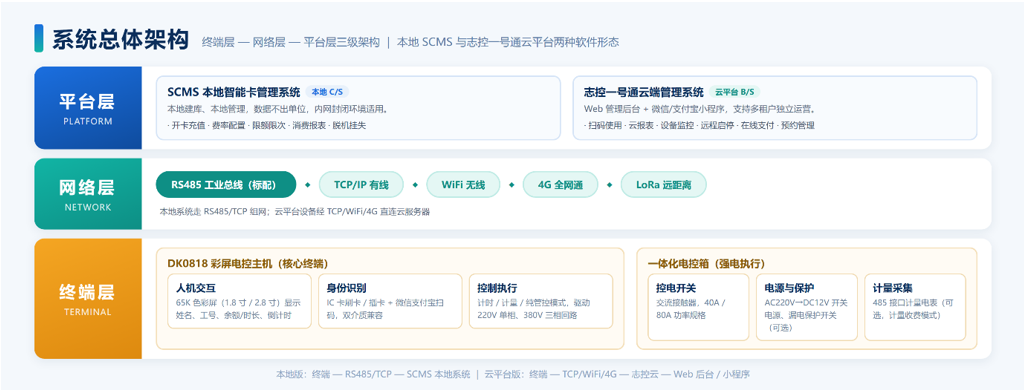Open the 控制执行 card title

click(497, 288)
